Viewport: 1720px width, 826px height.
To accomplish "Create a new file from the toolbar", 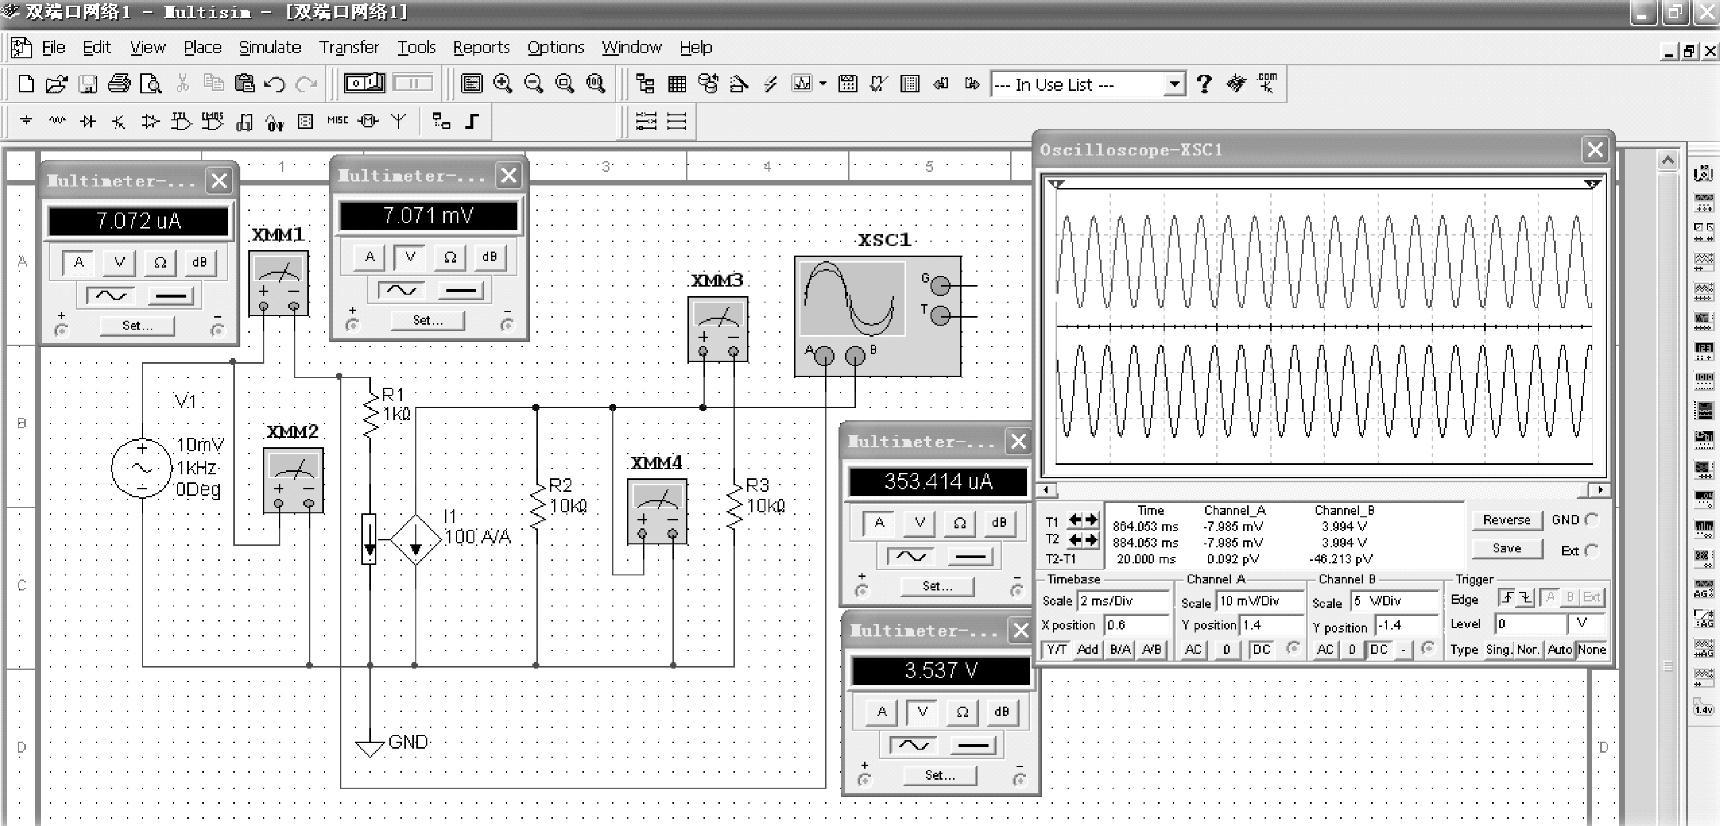I will pos(26,84).
